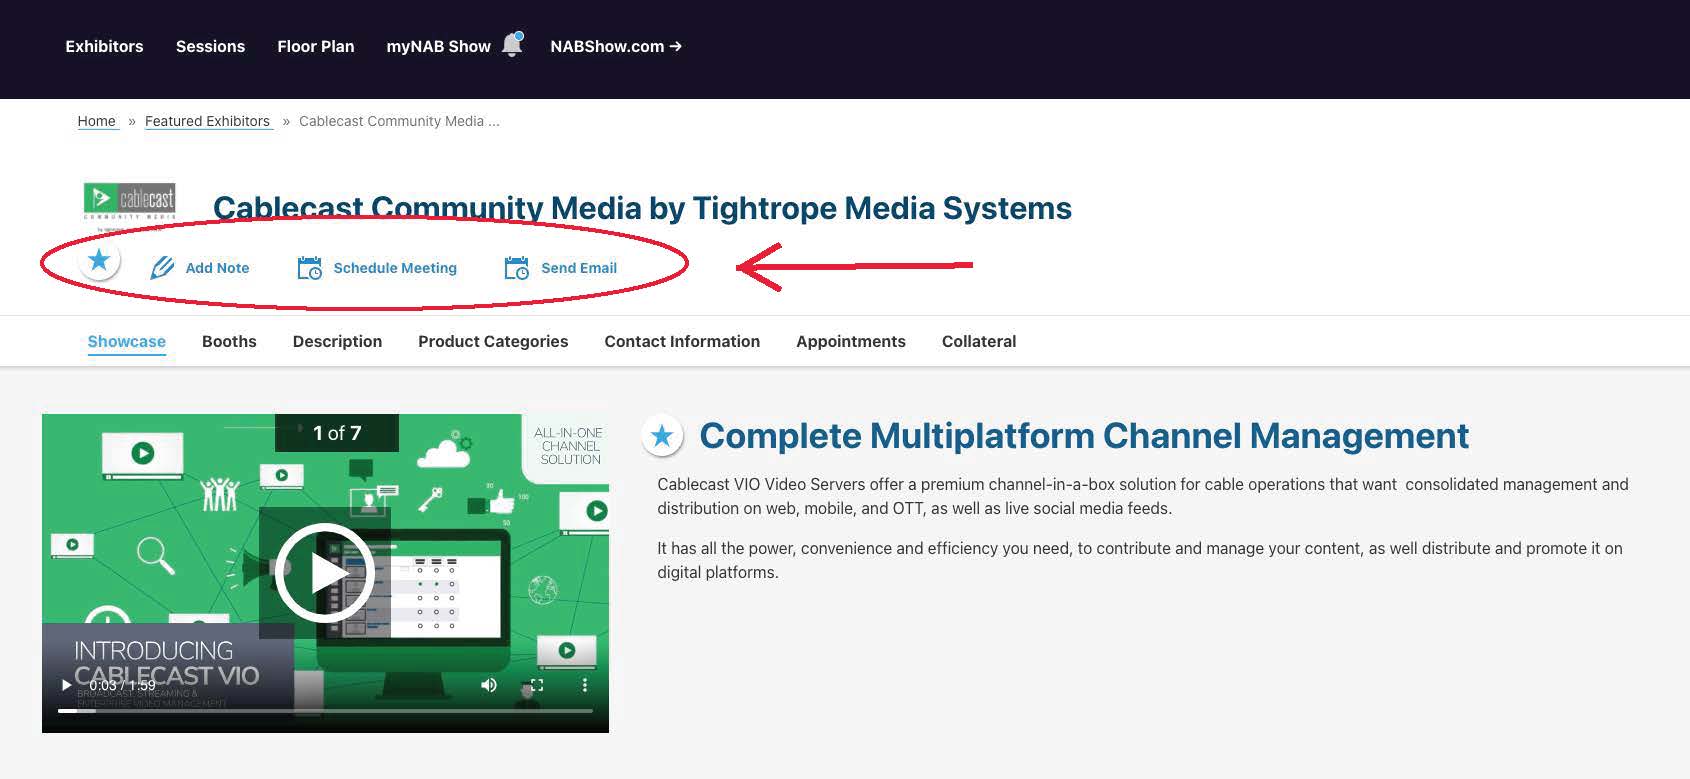This screenshot has width=1690, height=779.
Task: Click the paragraph starting 'Cablecast VIO Video Servers offer'
Action: point(1143,496)
